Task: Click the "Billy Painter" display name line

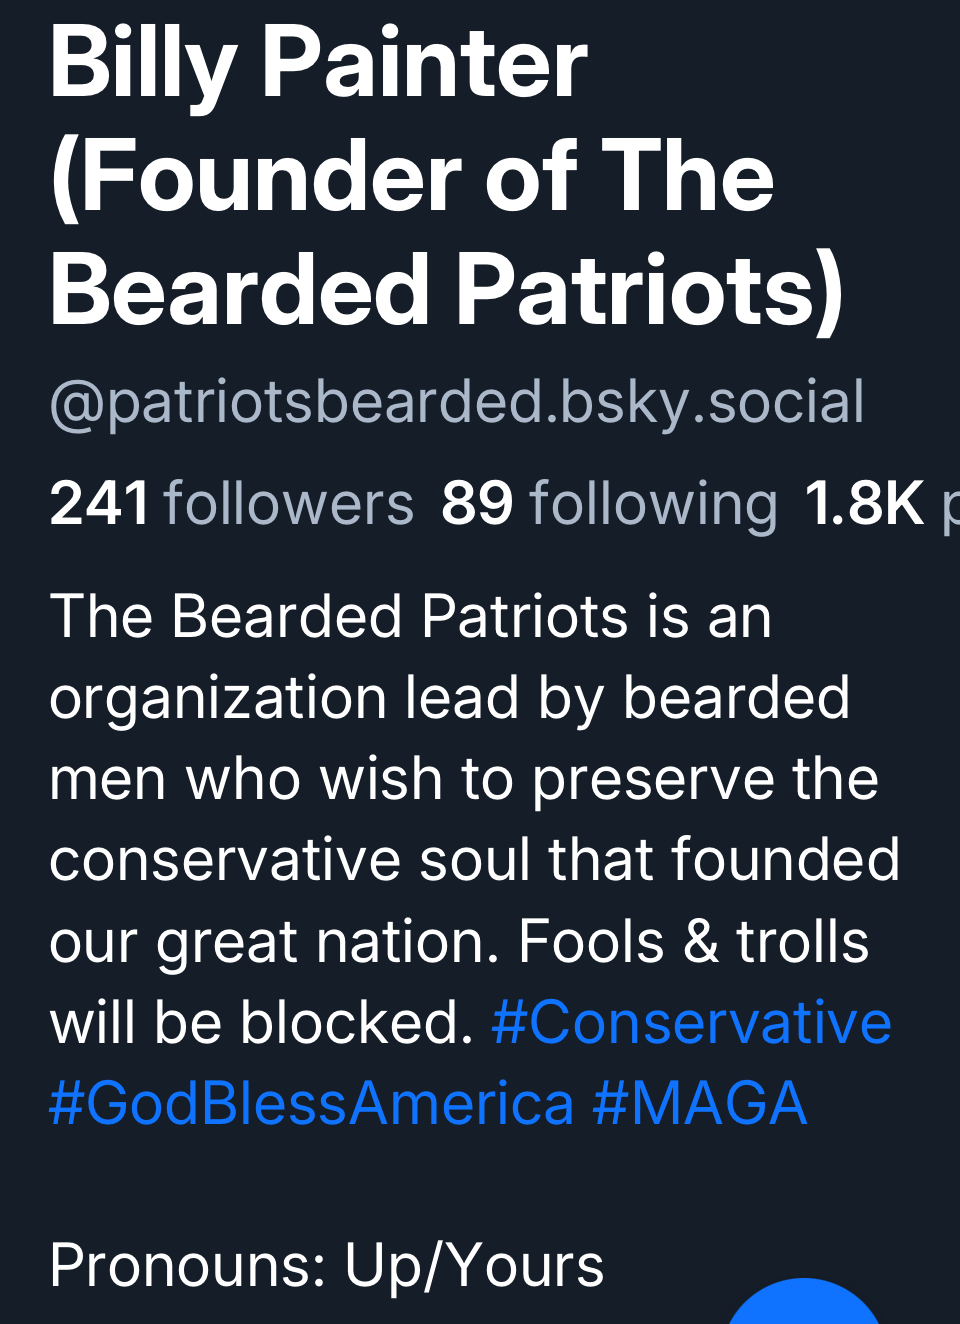Action: (319, 64)
